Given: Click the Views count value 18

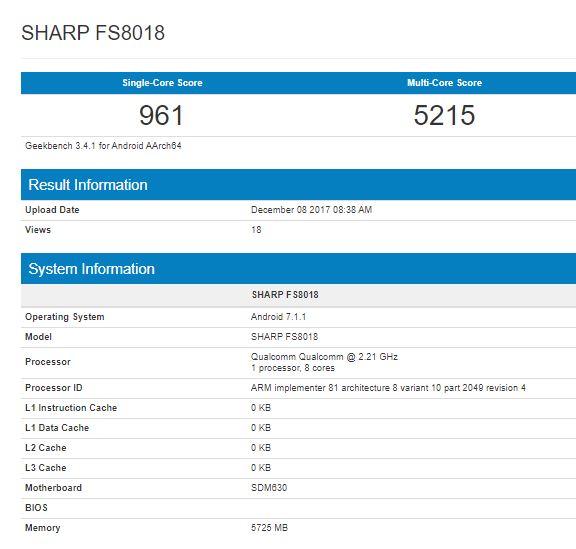Looking at the screenshot, I should 256,230.
